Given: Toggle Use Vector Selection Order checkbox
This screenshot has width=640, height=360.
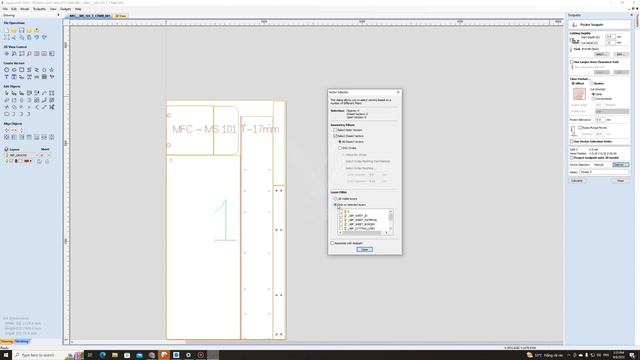Looking at the screenshot, I should pyautogui.click(x=572, y=141).
